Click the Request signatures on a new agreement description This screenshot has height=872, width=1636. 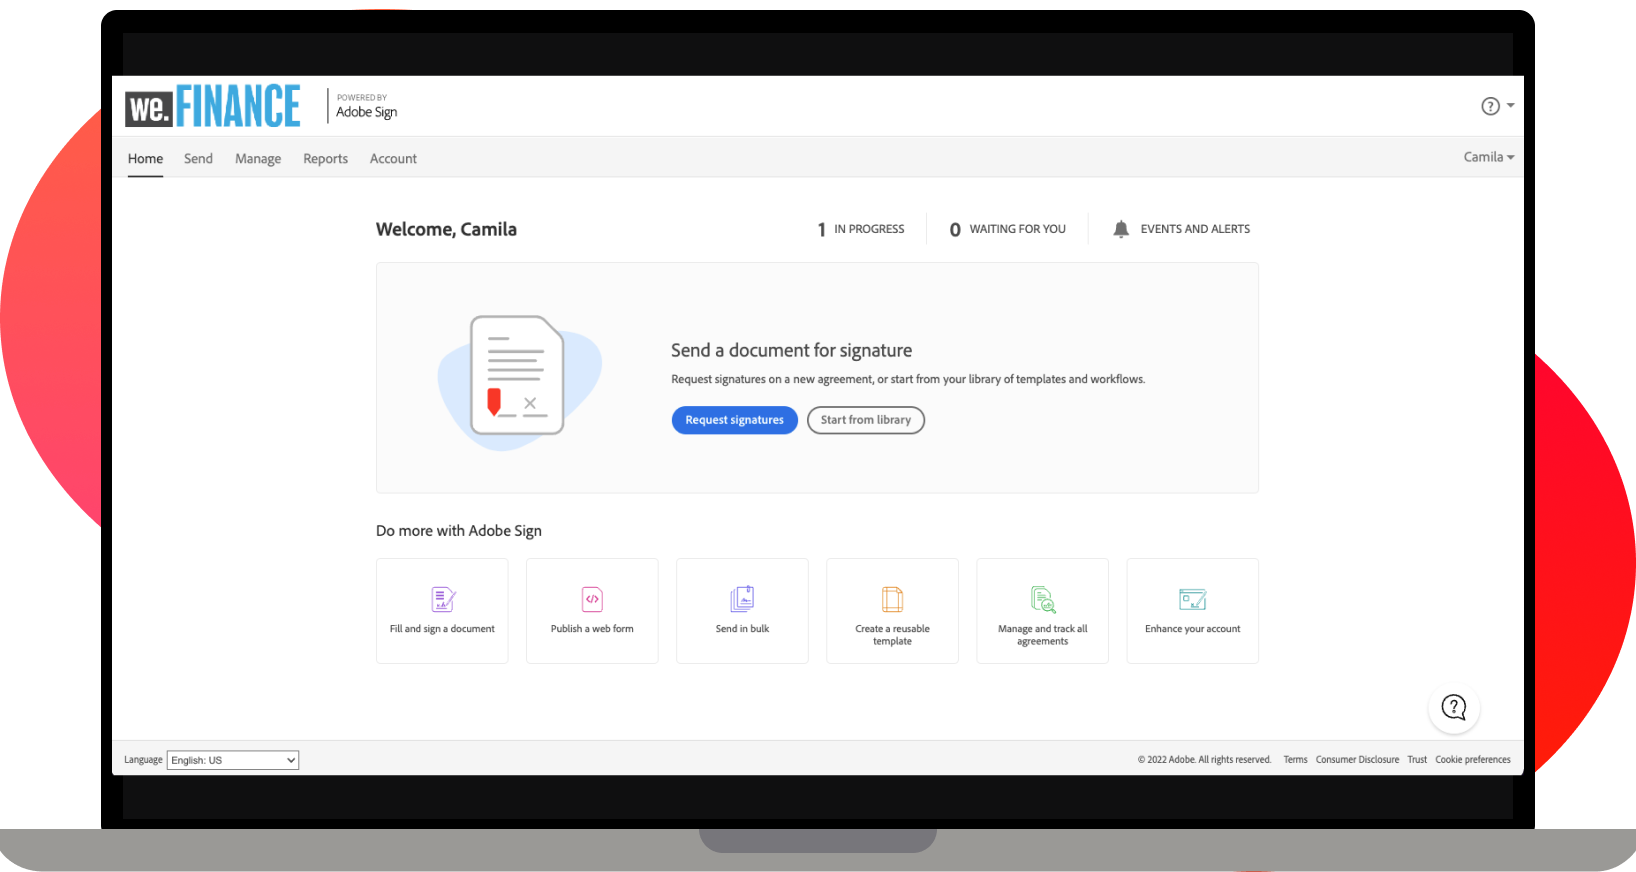click(x=908, y=379)
